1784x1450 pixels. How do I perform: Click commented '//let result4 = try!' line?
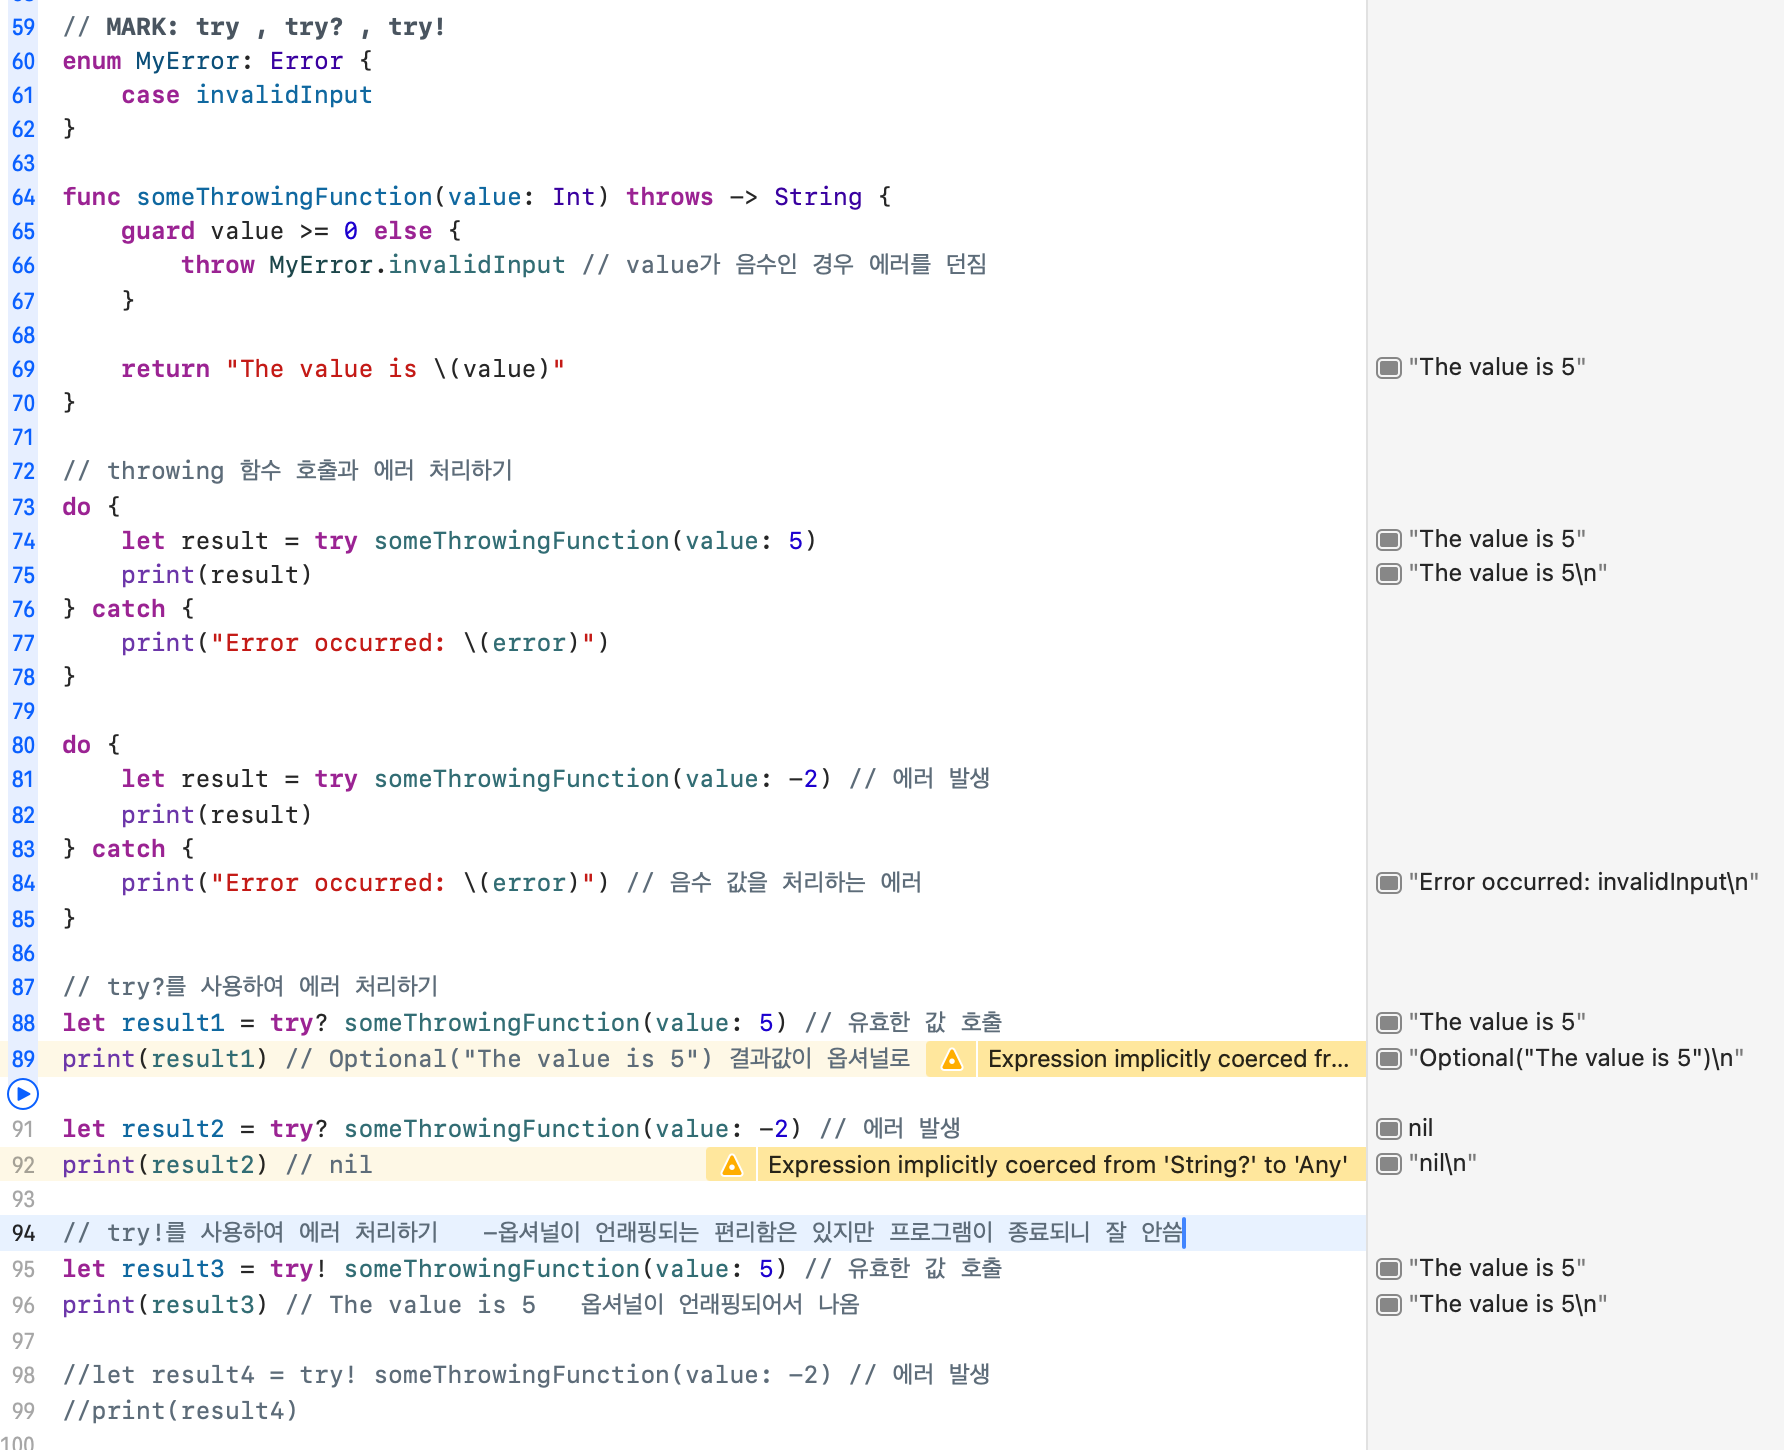(526, 1375)
